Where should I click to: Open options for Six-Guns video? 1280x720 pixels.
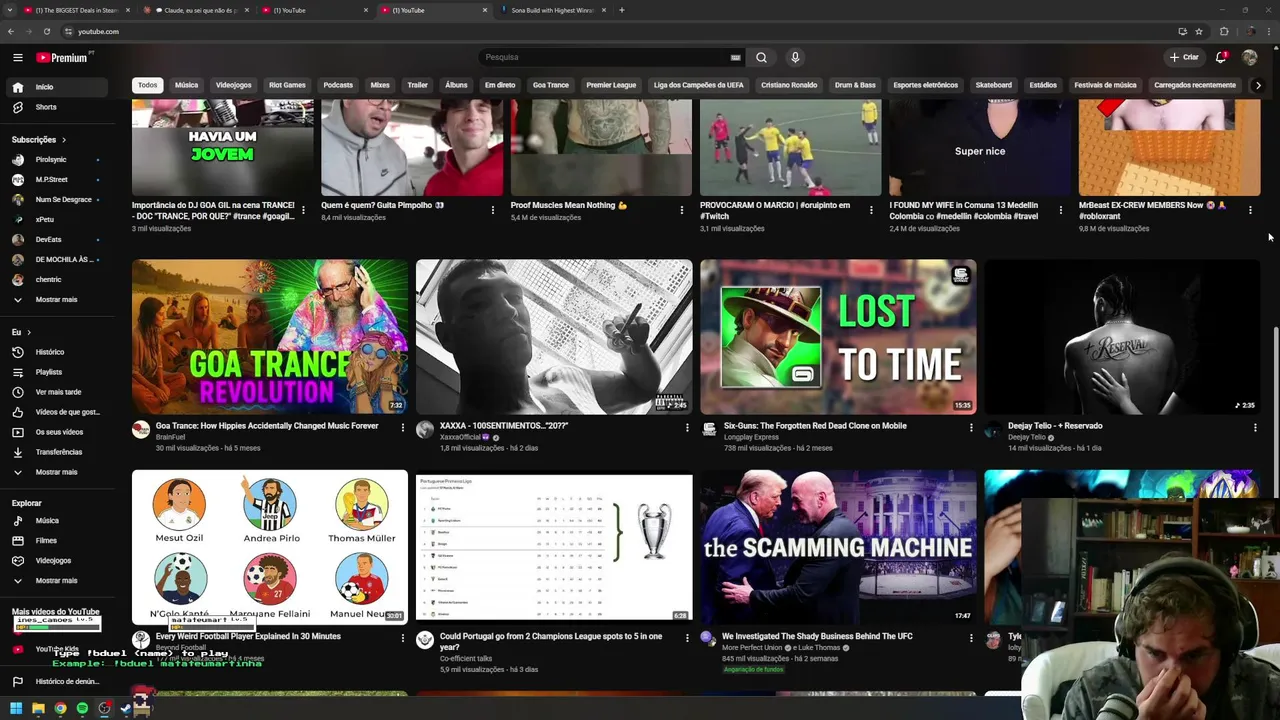(971, 428)
